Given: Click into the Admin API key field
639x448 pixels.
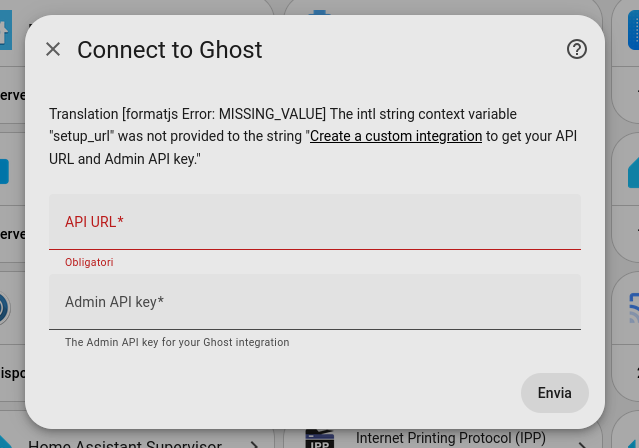Looking at the screenshot, I should [314, 302].
